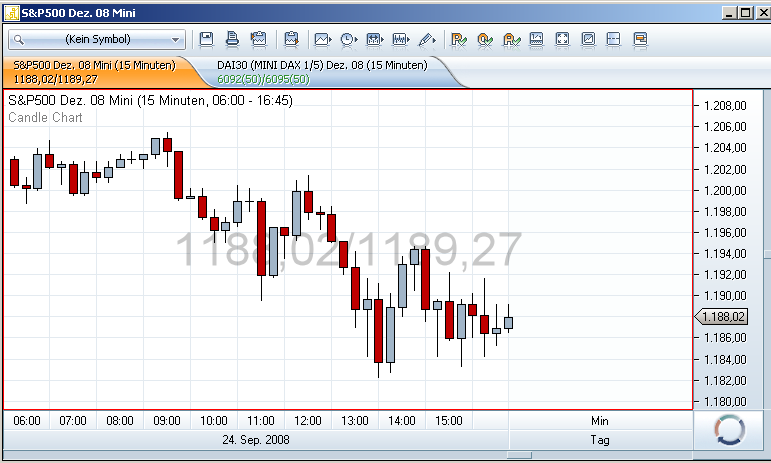Screen dimensions: 771x463
Task: Click the save (floppy disk) toolbar icon
Action: pyautogui.click(x=206, y=39)
